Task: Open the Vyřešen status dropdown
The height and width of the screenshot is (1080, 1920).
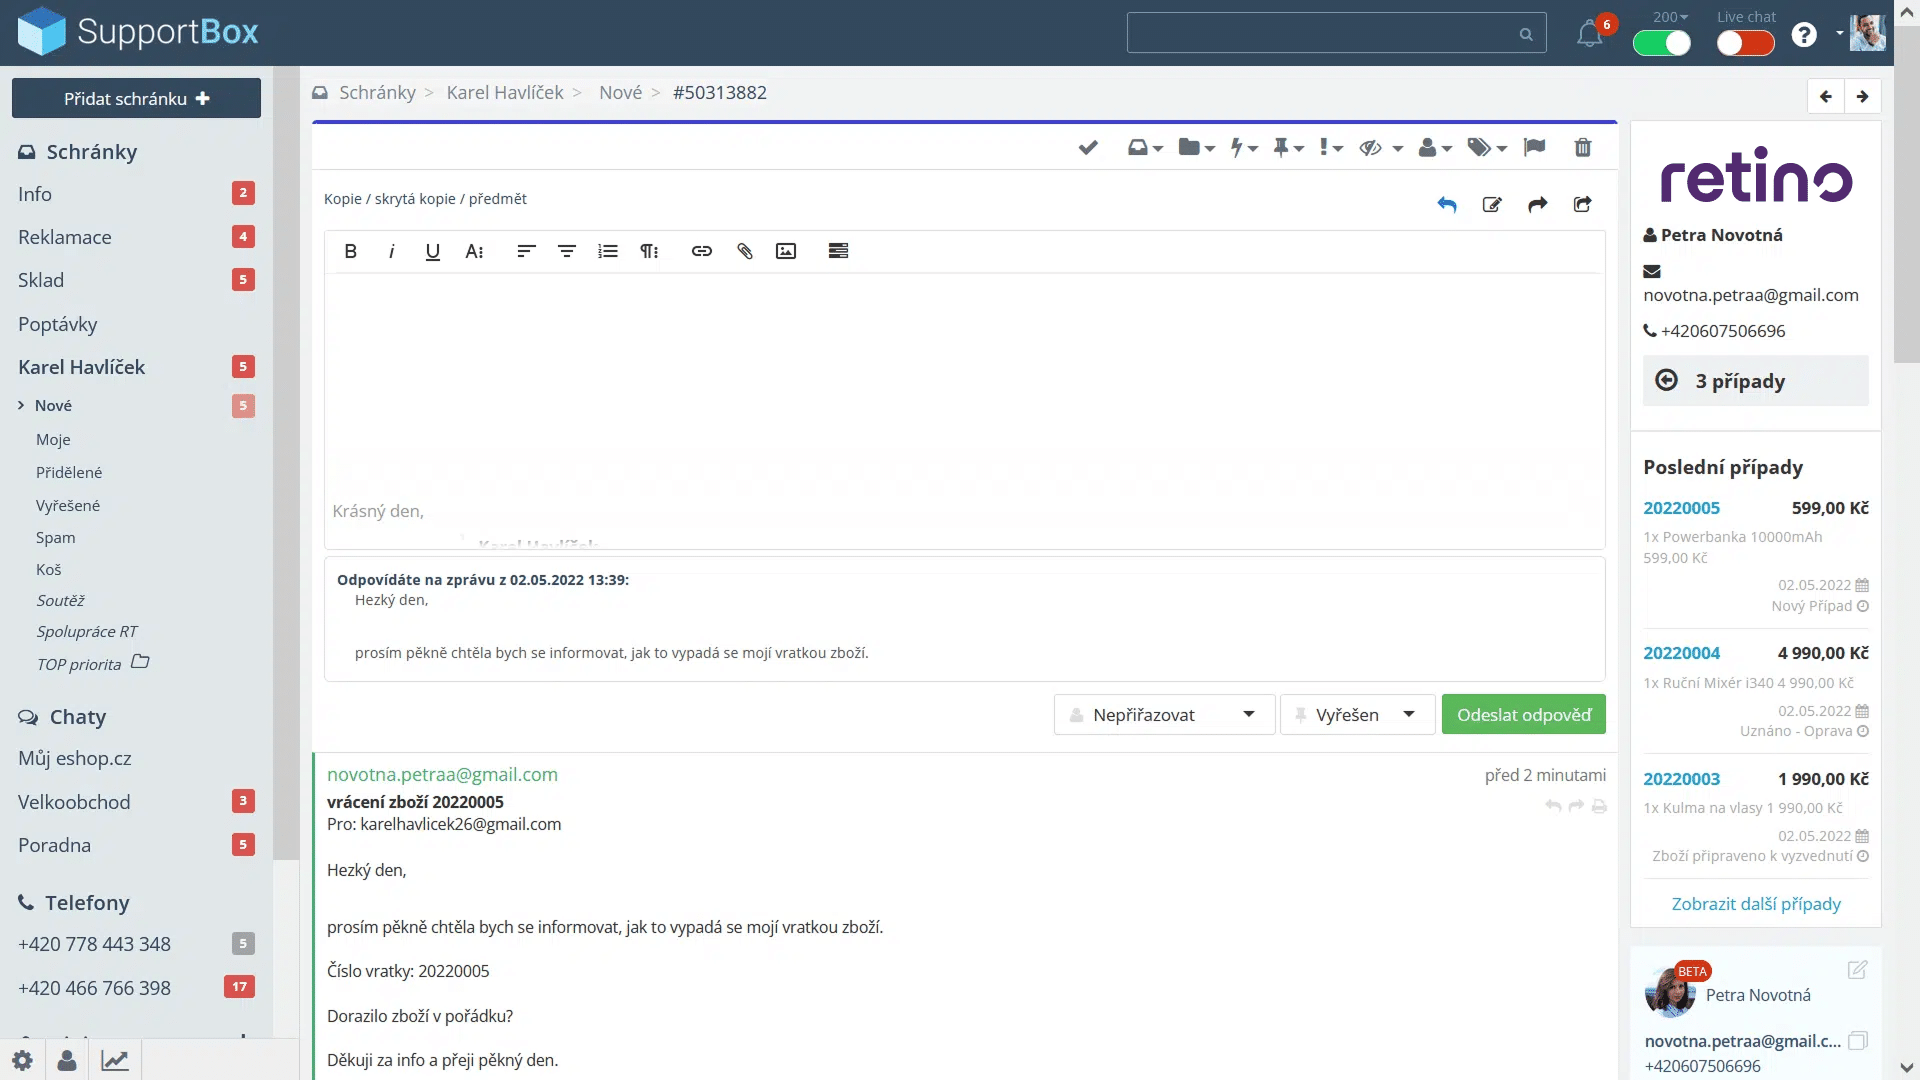Action: [1356, 715]
